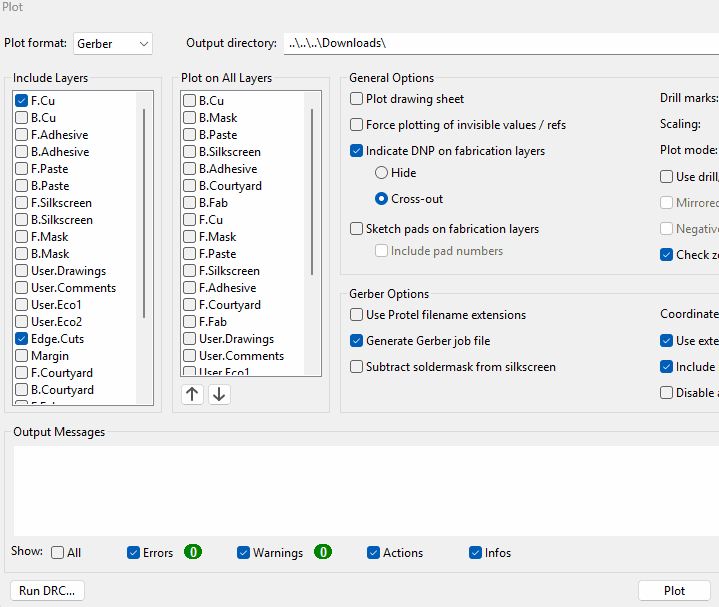719x607 pixels.
Task: Toggle Generate Gerber job file
Action: [x=357, y=341]
